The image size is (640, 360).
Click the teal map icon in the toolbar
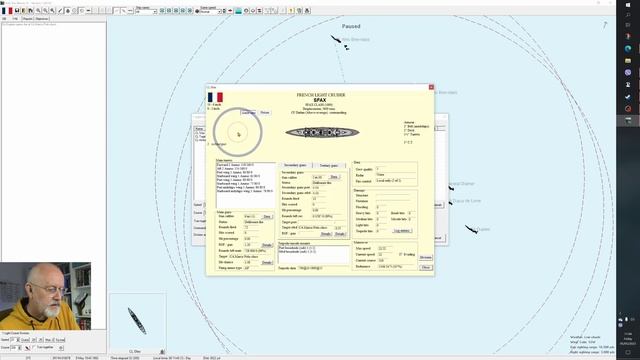point(238,11)
